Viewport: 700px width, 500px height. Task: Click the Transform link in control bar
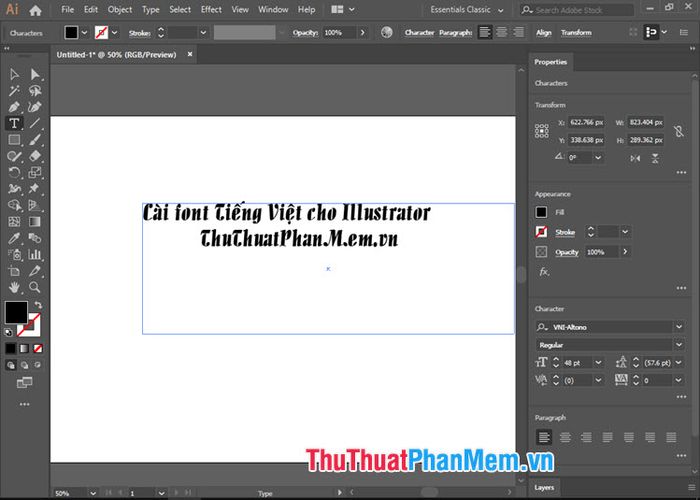(x=576, y=33)
